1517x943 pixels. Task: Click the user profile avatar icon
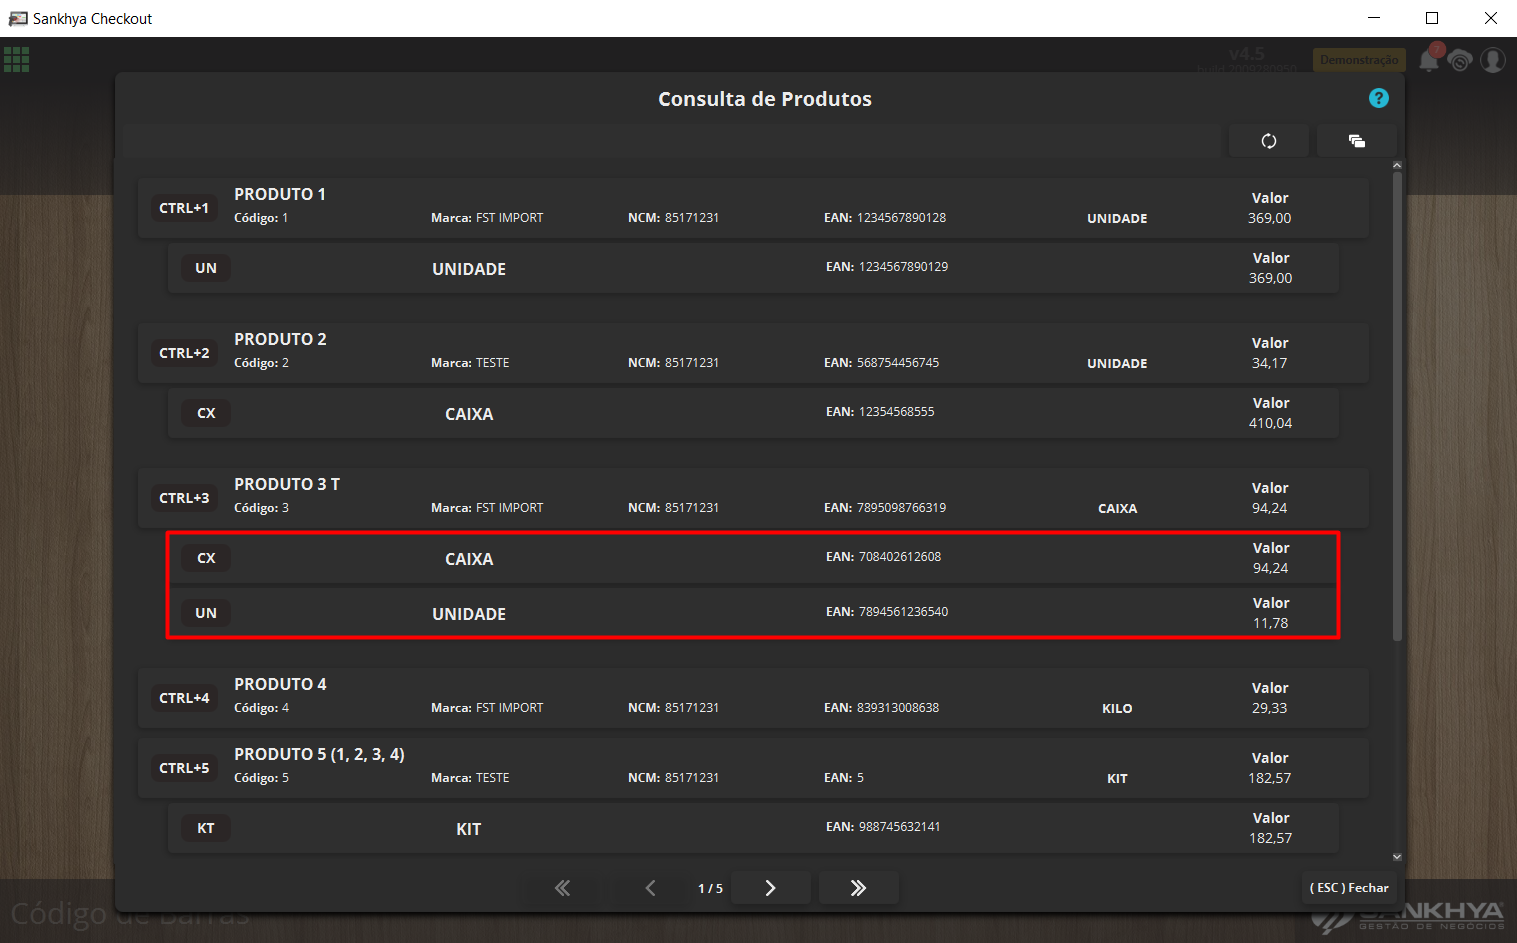1493,60
